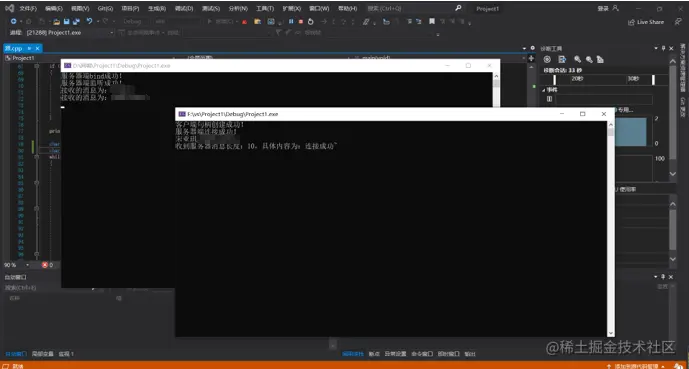
Task: Open the 生成(B) menu
Action: (157, 8)
